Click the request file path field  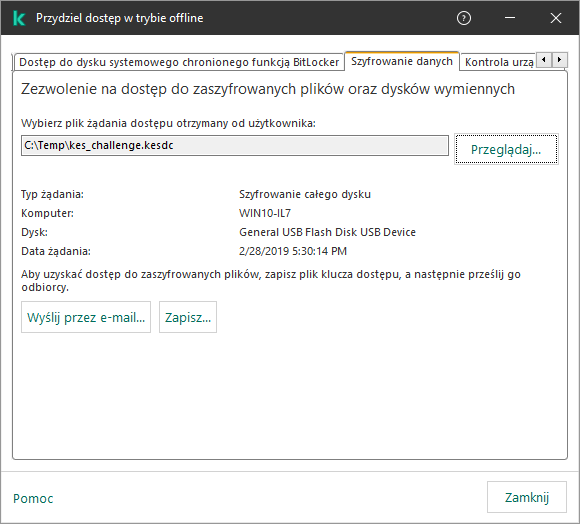tap(235, 145)
